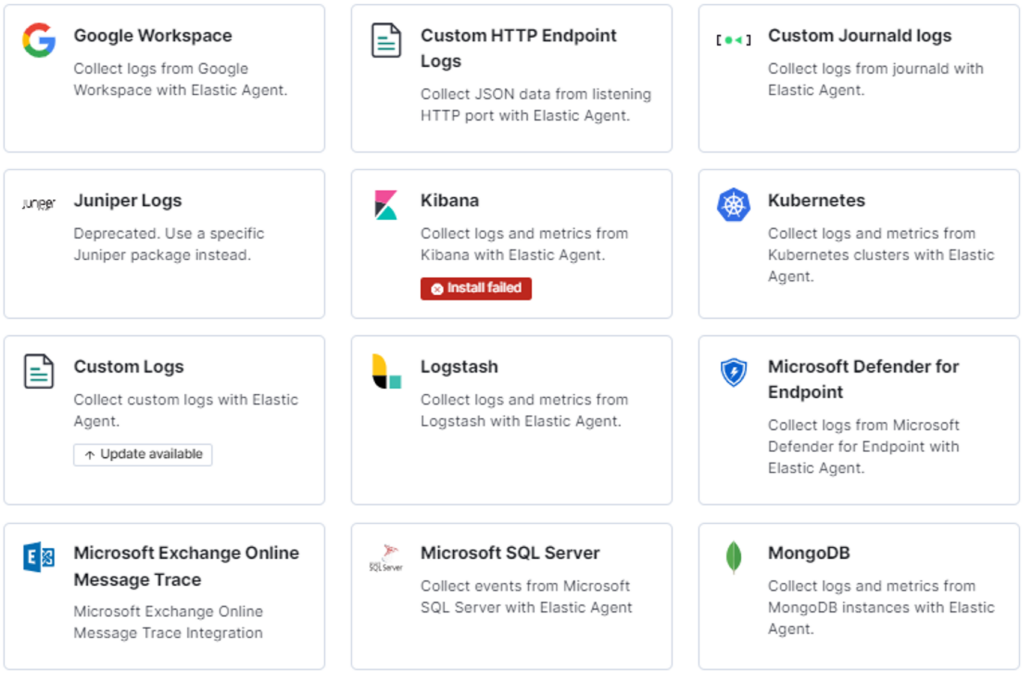Click the Microsoft Defender shield icon

(733, 372)
